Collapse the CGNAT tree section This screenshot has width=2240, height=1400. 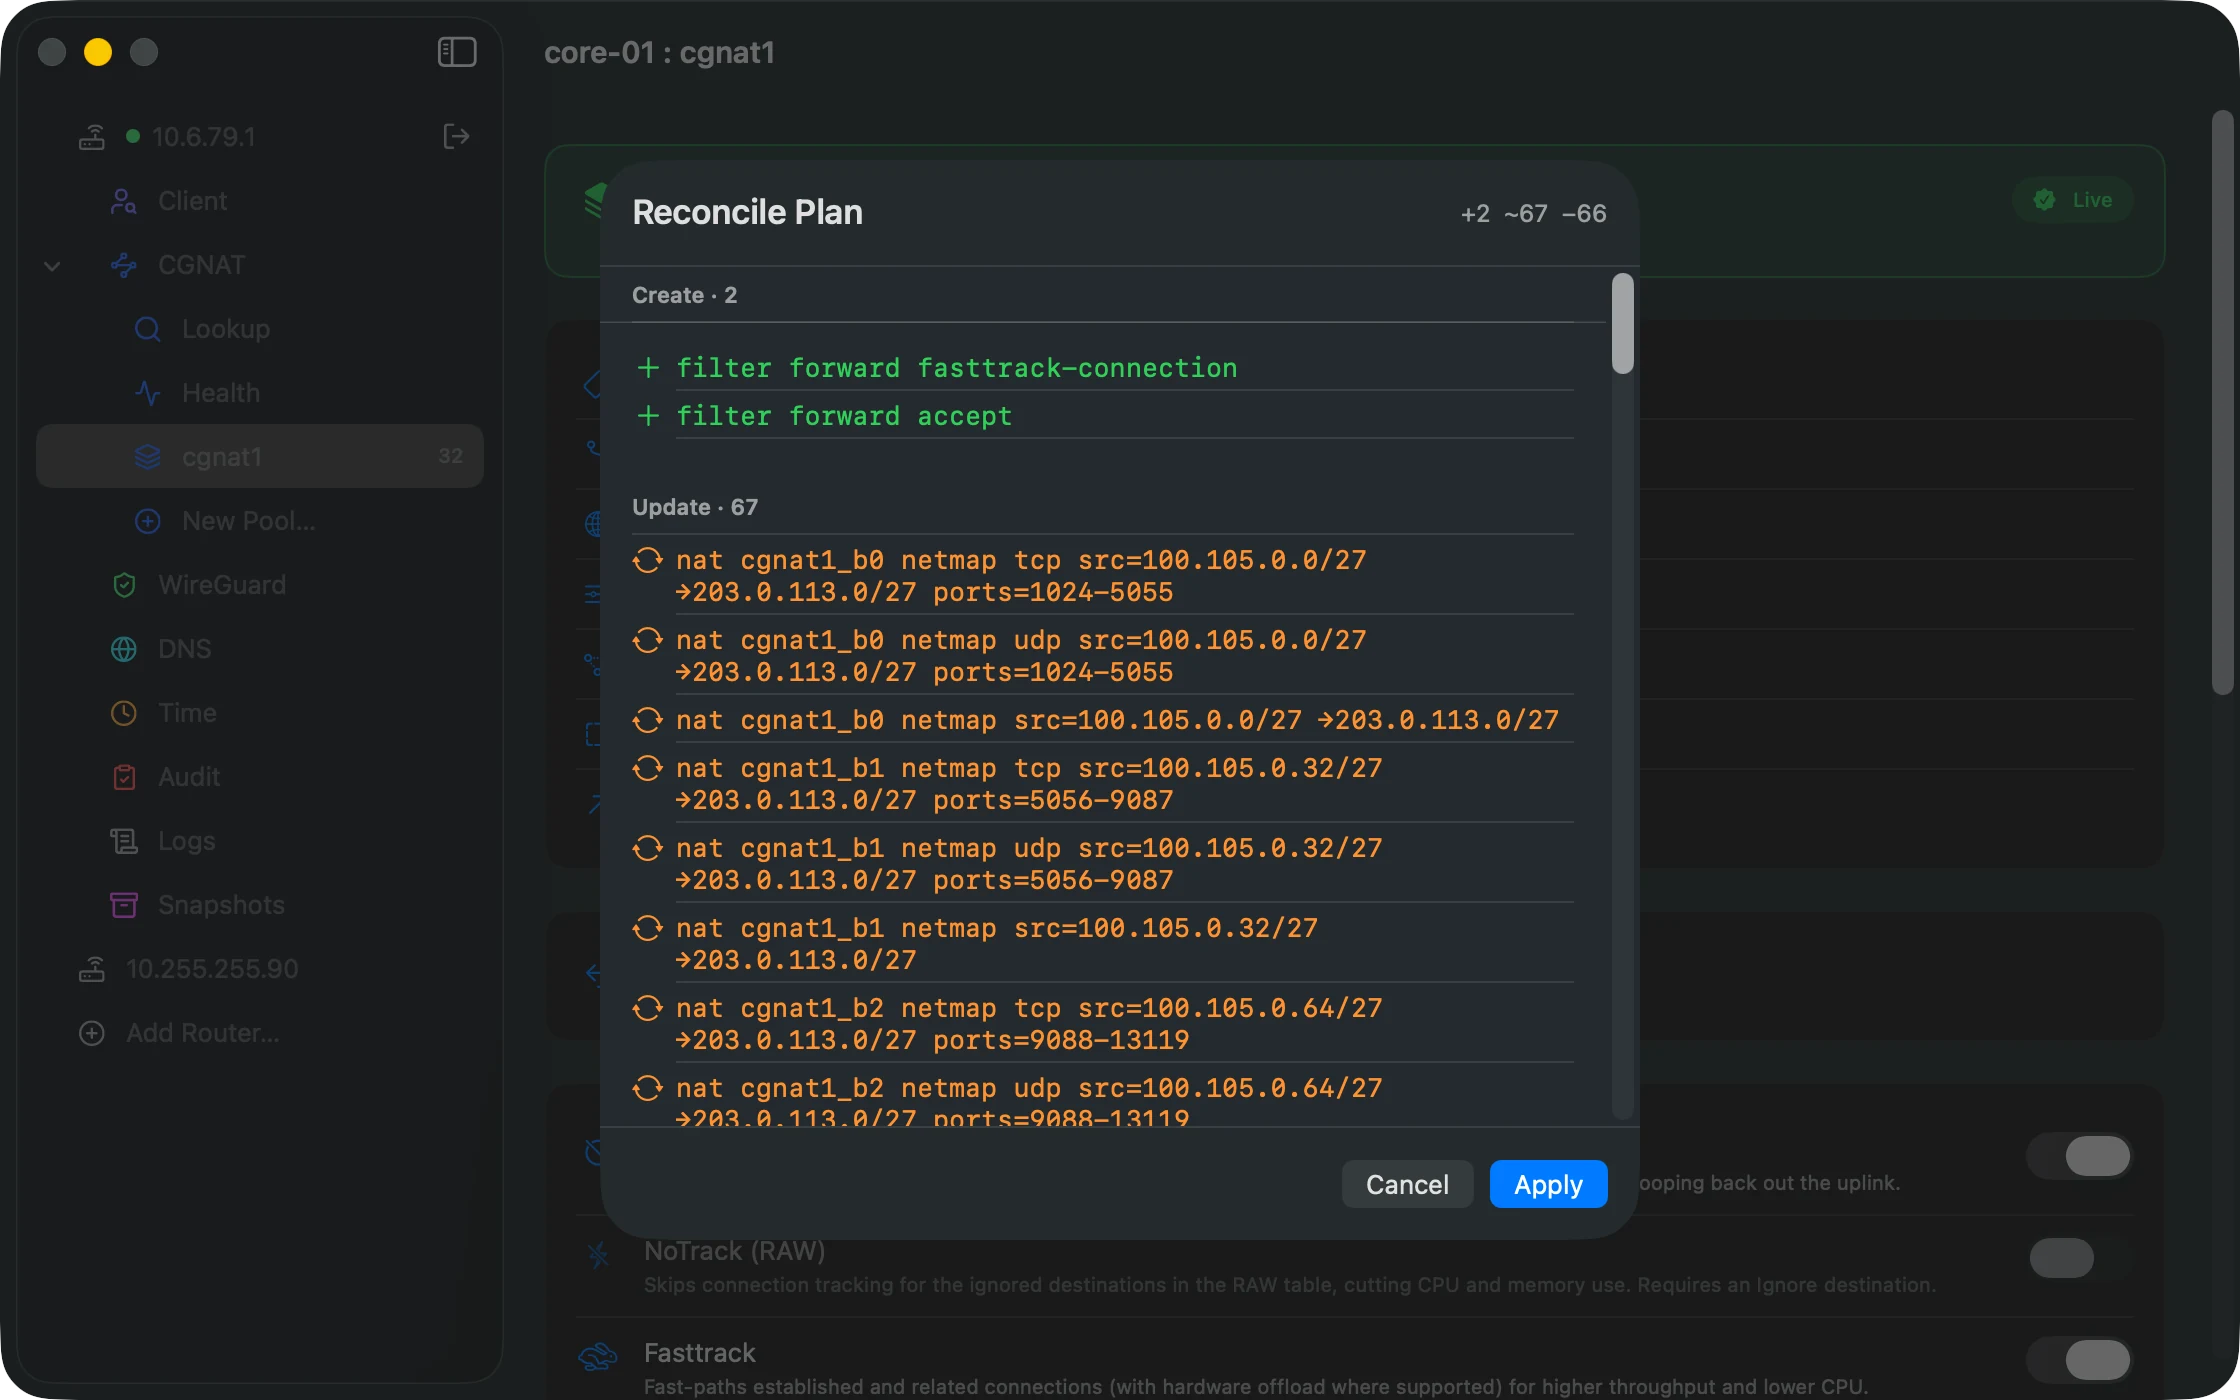[52, 266]
